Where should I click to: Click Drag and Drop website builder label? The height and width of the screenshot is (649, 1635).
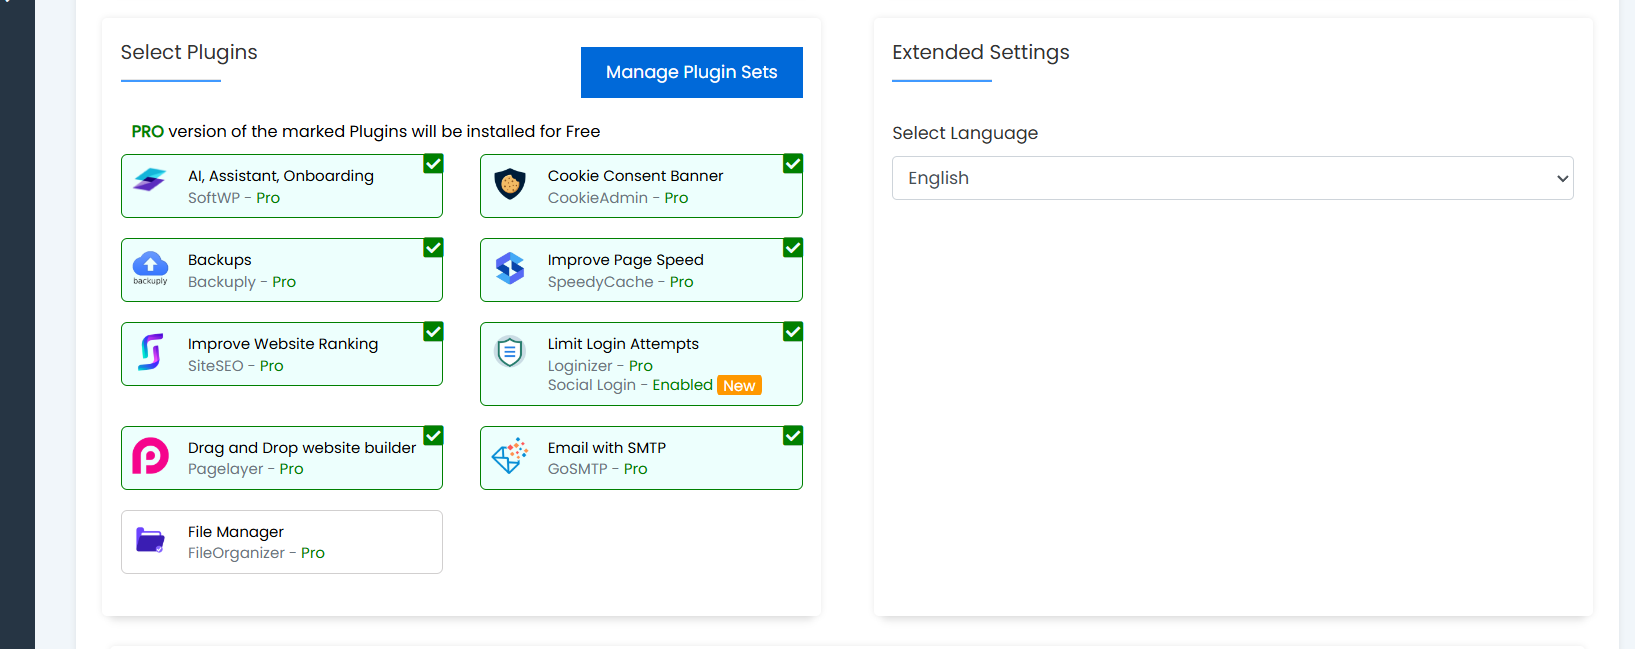[x=302, y=448]
